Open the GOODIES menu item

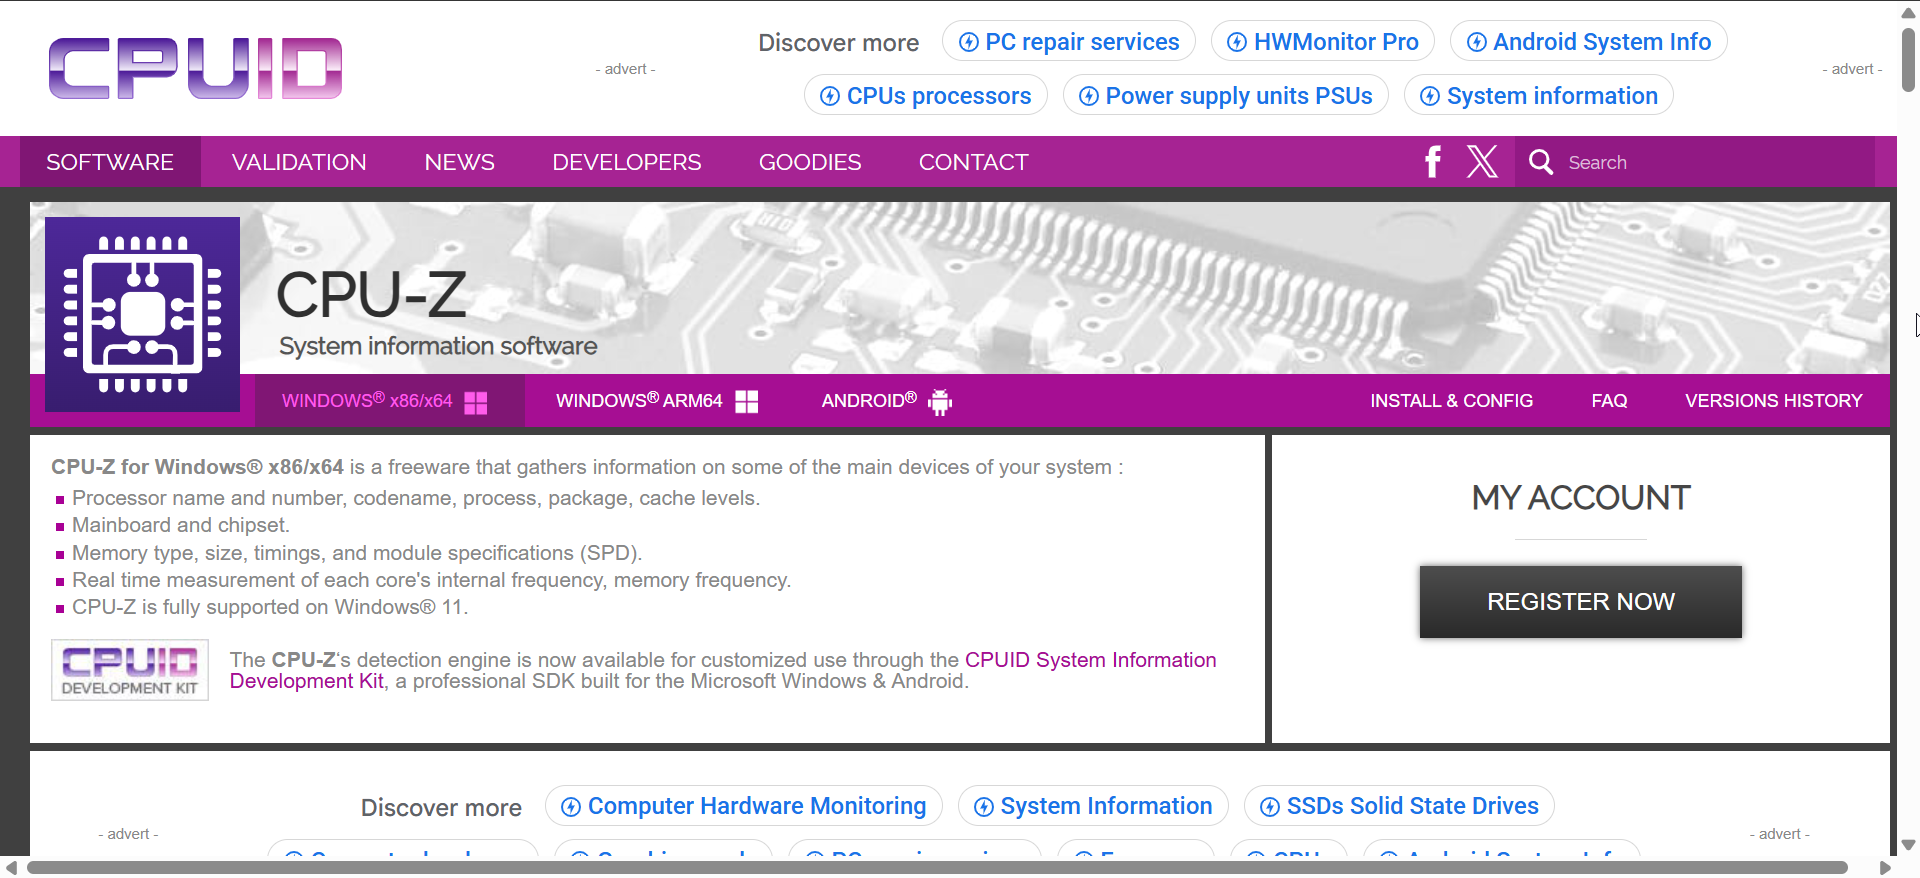coord(809,162)
